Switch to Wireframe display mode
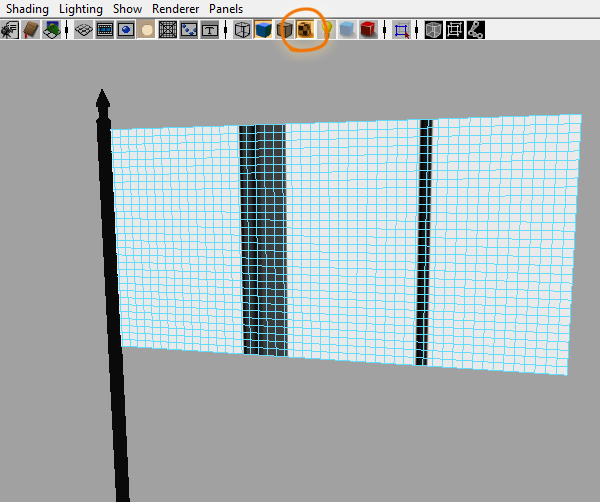This screenshot has height=502, width=600. [x=242, y=30]
